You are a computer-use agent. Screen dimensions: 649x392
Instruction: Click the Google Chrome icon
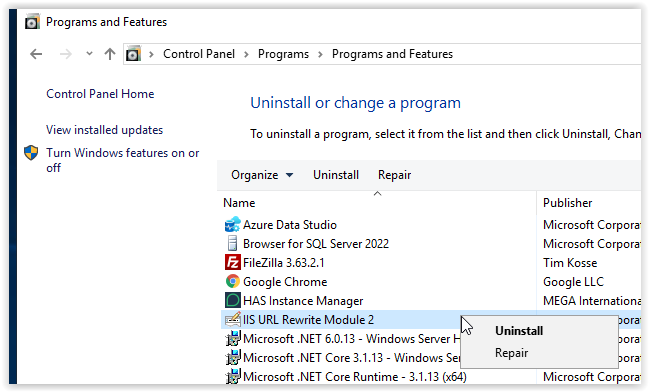click(x=233, y=281)
